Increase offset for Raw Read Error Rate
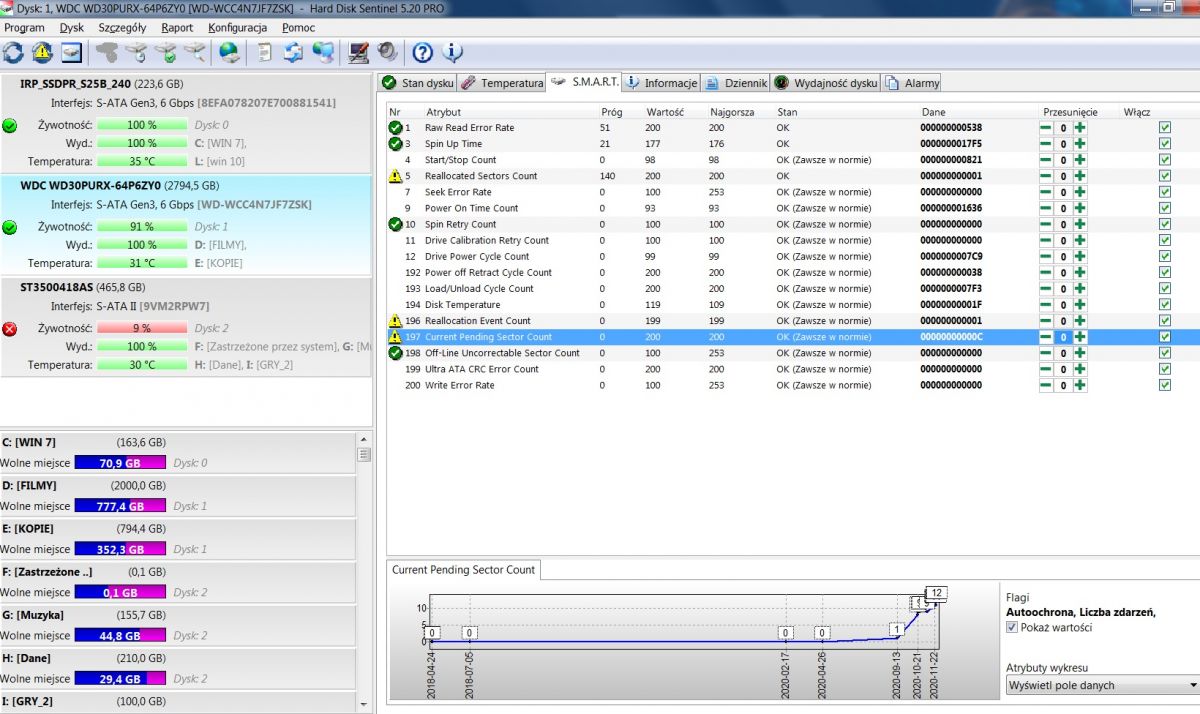The image size is (1200, 714). 1081,128
